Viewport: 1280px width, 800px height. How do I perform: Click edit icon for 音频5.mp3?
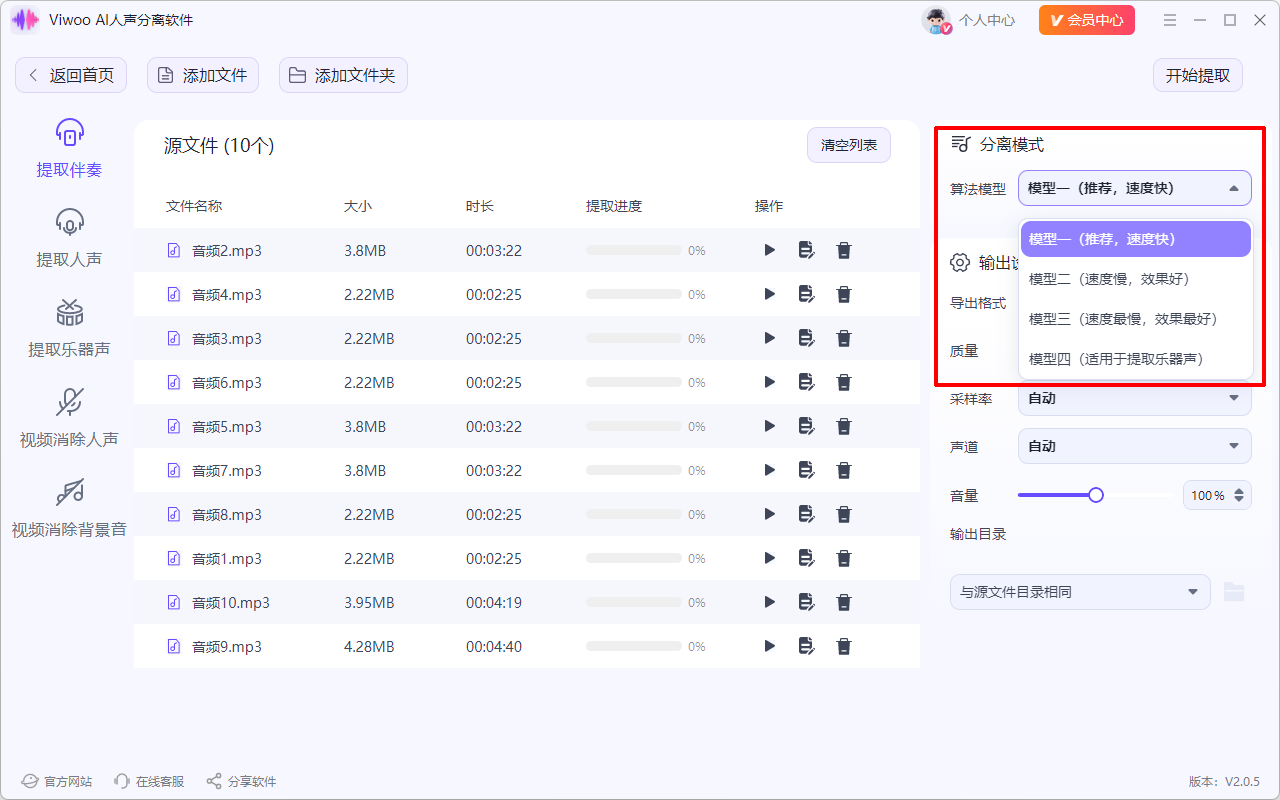pos(806,426)
